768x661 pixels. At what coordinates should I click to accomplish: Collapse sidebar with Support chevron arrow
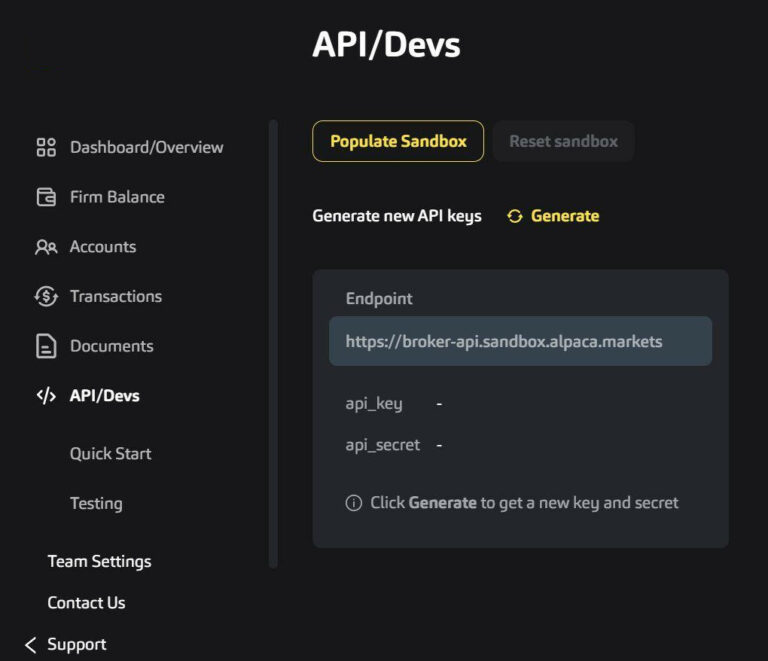(30, 645)
